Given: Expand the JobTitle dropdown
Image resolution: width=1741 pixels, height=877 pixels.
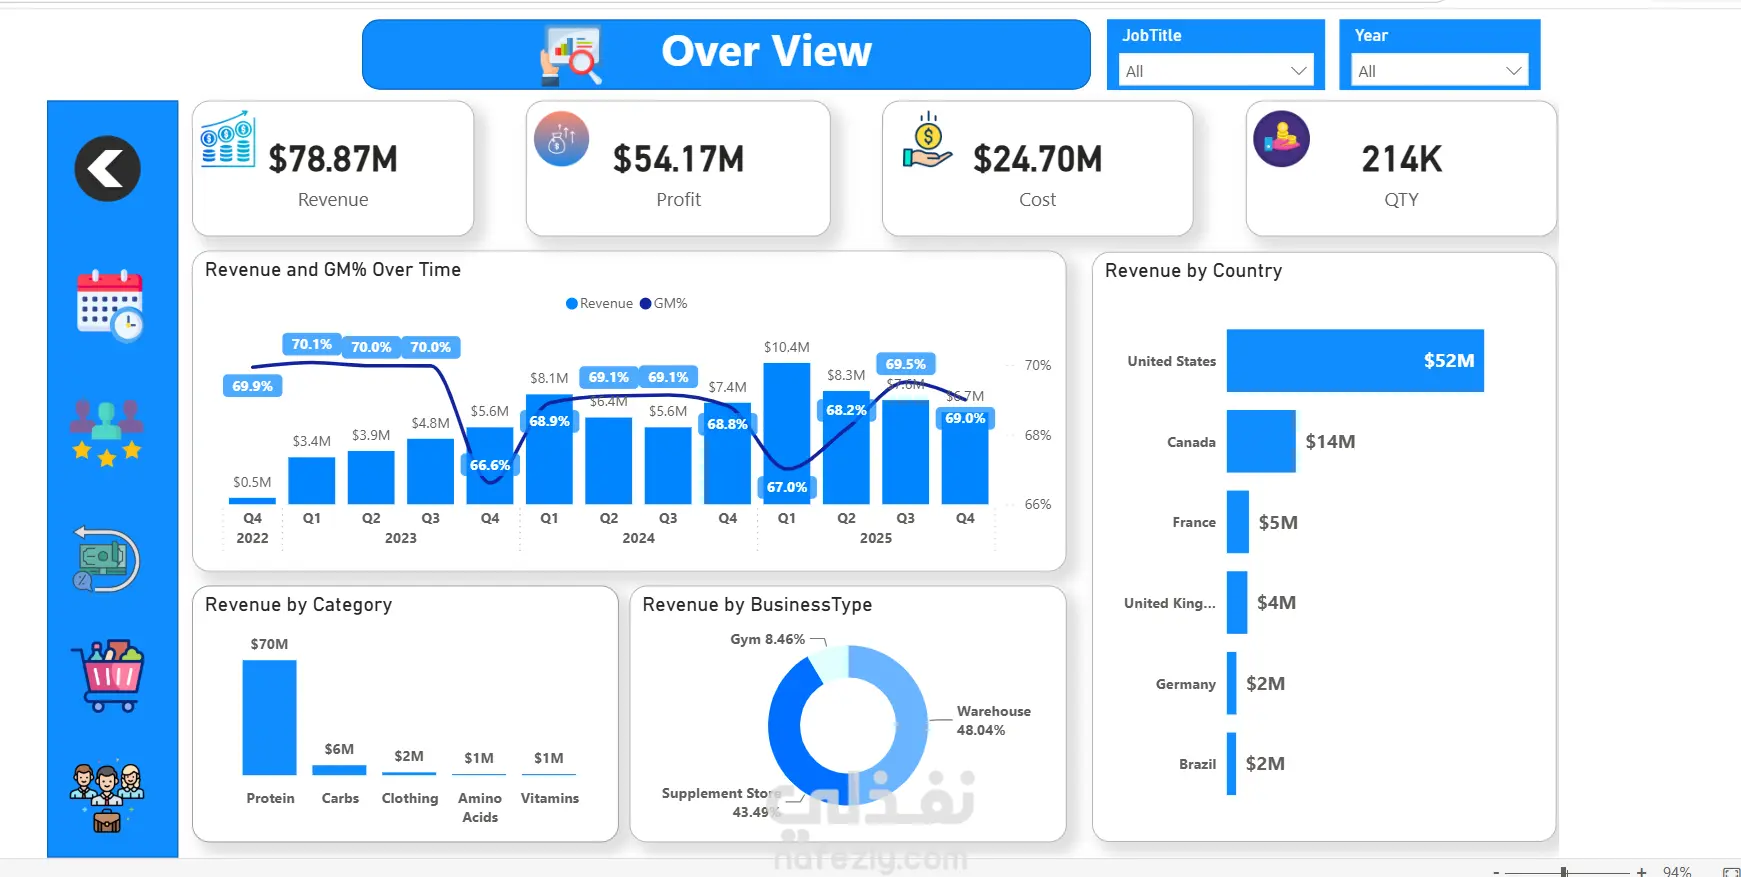Looking at the screenshot, I should (x=1216, y=70).
